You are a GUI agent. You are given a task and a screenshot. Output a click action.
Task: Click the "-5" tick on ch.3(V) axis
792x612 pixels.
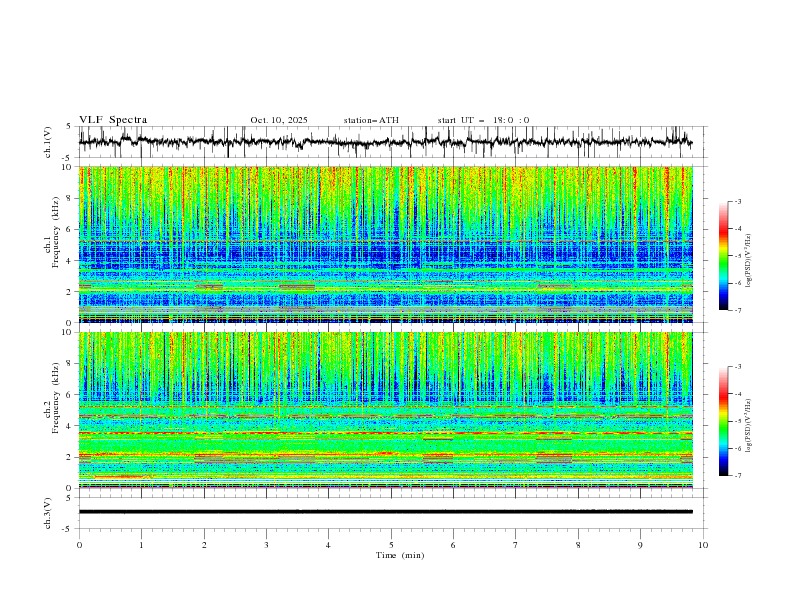coord(67,529)
